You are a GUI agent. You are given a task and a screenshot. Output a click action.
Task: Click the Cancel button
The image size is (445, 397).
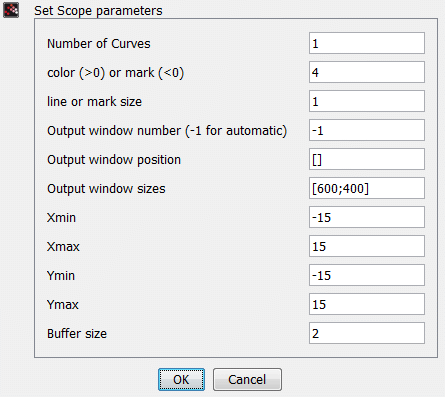point(247,379)
